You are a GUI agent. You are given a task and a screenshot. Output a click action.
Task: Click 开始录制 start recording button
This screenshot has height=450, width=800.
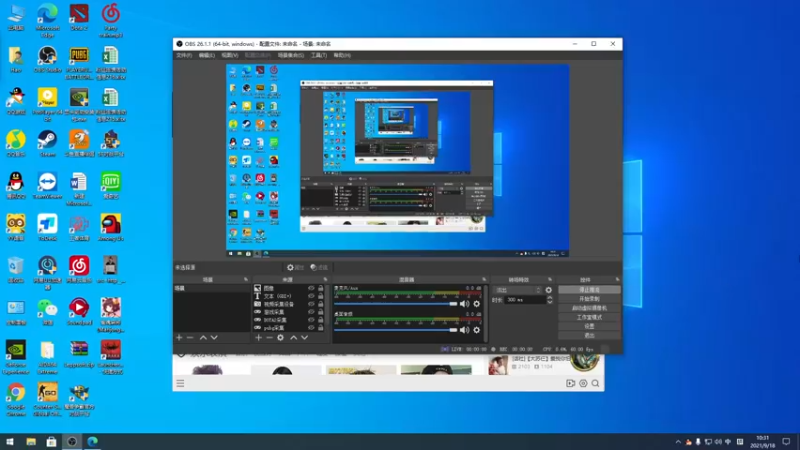pos(589,299)
